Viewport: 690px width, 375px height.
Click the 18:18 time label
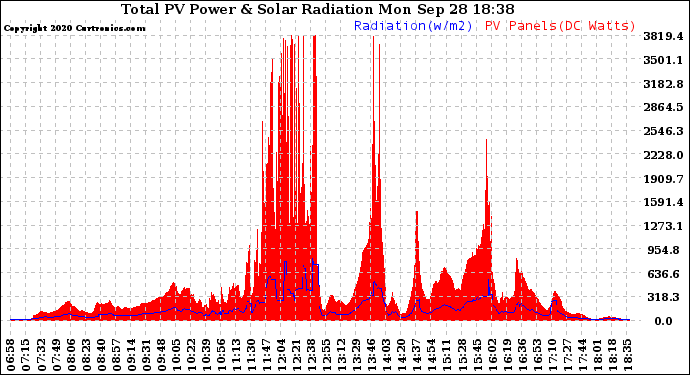612,355
